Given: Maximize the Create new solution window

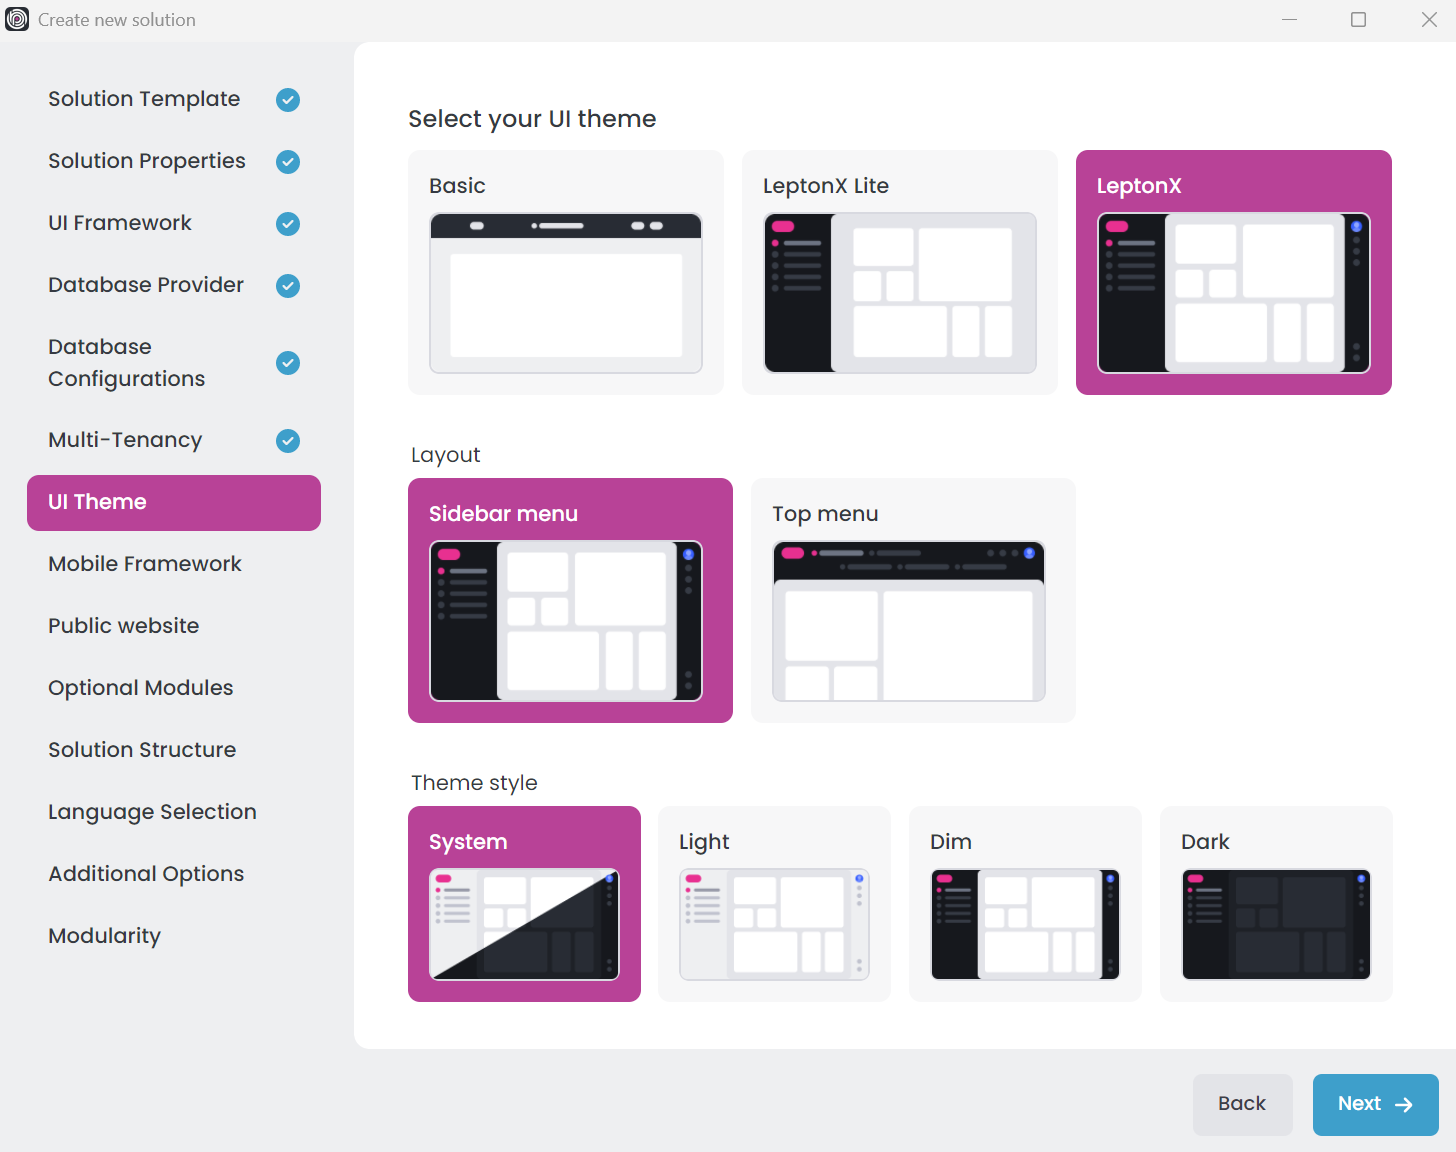Looking at the screenshot, I should click(x=1358, y=20).
